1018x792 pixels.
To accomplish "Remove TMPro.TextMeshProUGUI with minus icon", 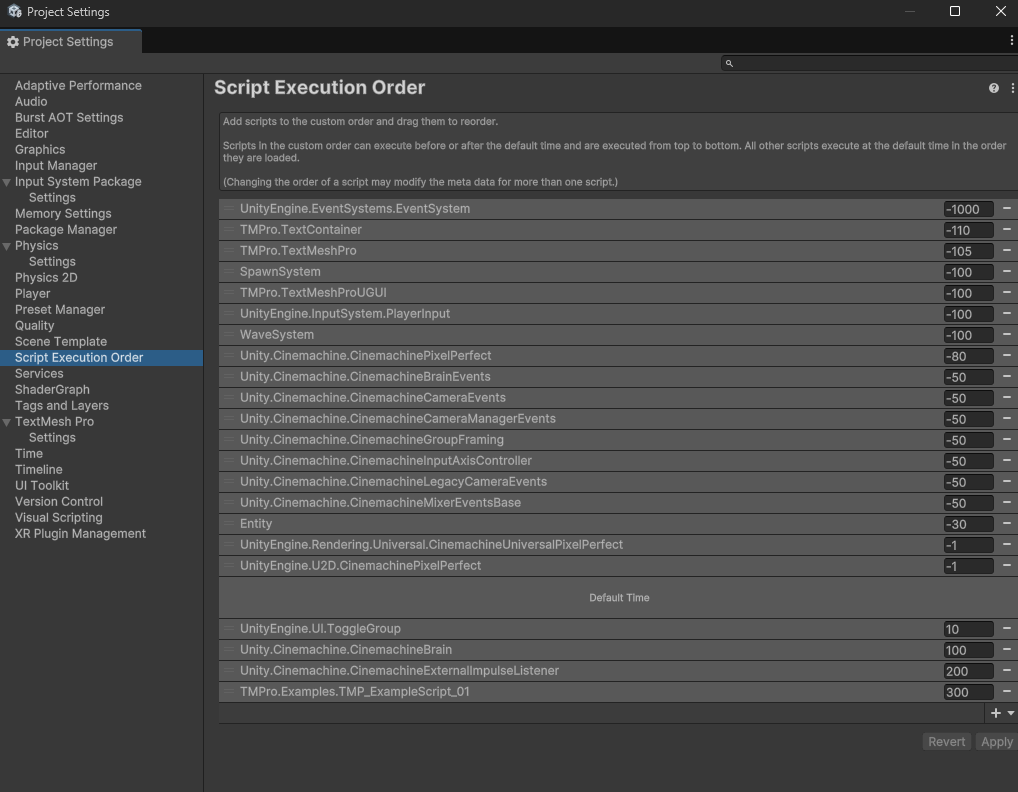I will tap(1006, 292).
